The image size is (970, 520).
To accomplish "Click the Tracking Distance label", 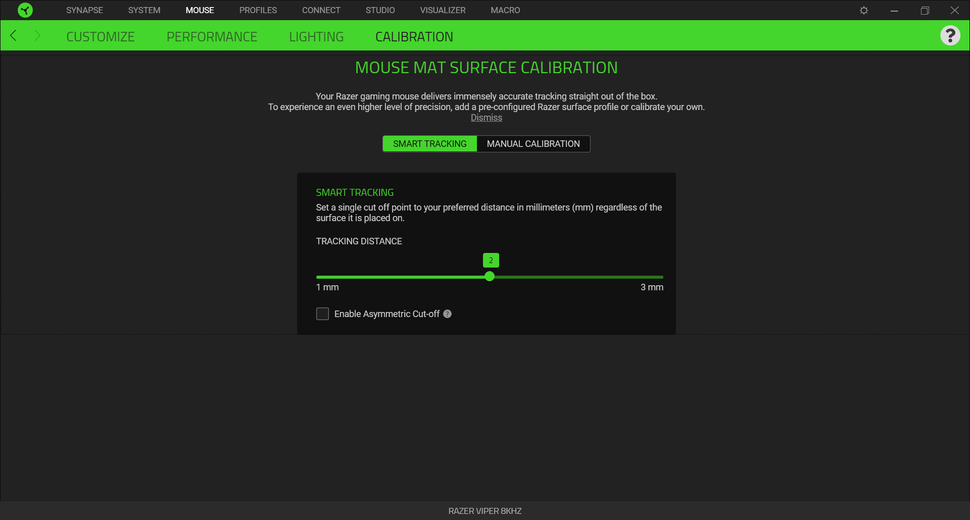I will 359,241.
